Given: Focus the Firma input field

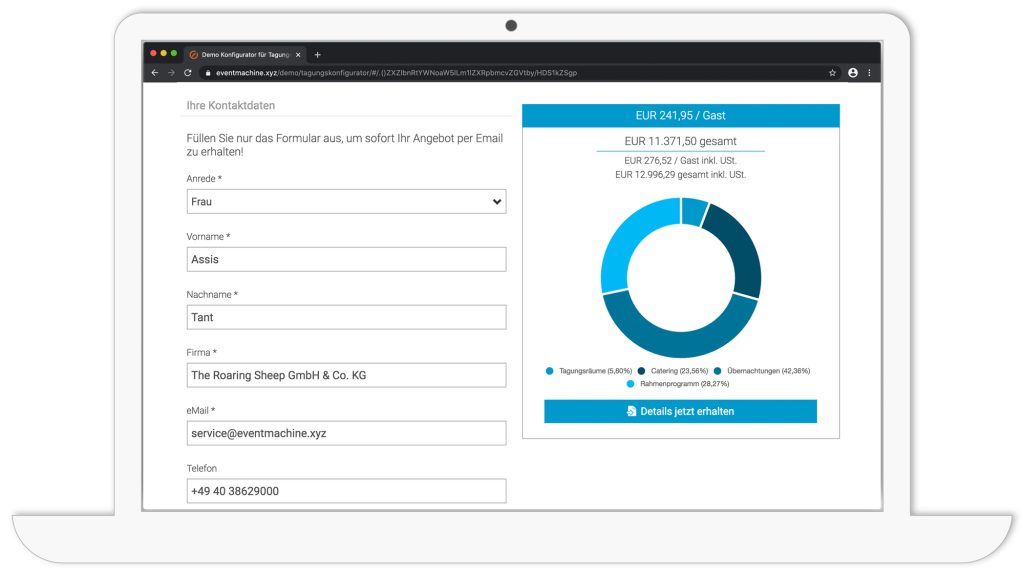Looking at the screenshot, I should pos(346,375).
